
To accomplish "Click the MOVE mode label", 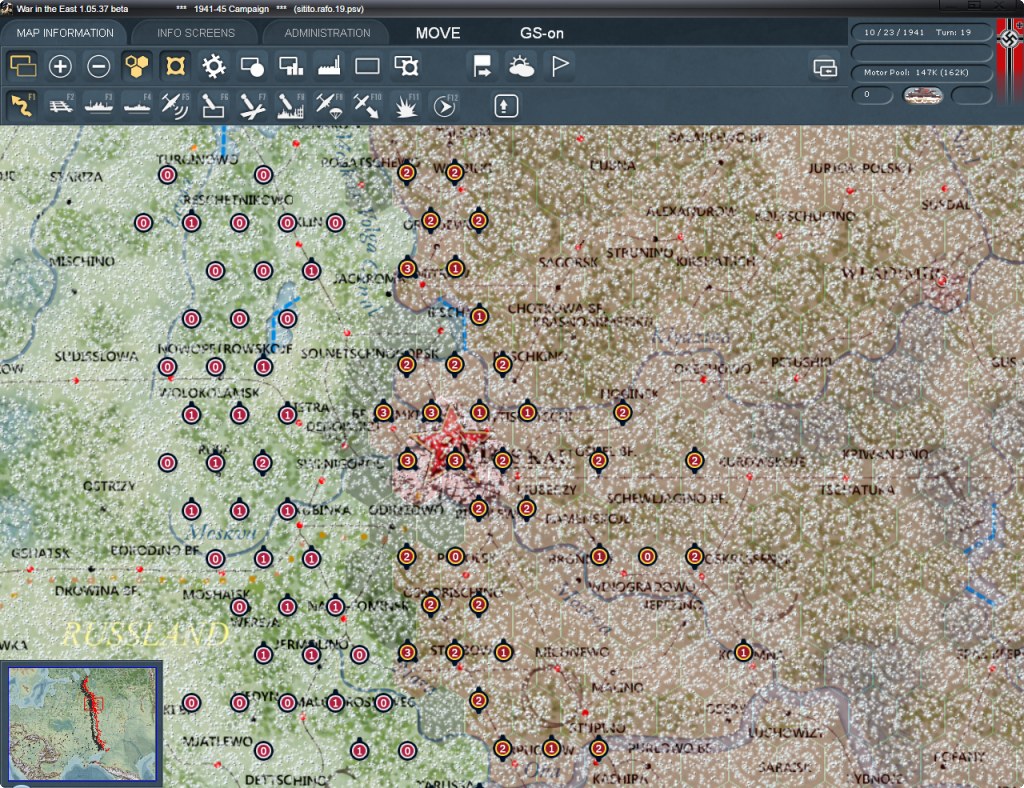I will click(438, 33).
